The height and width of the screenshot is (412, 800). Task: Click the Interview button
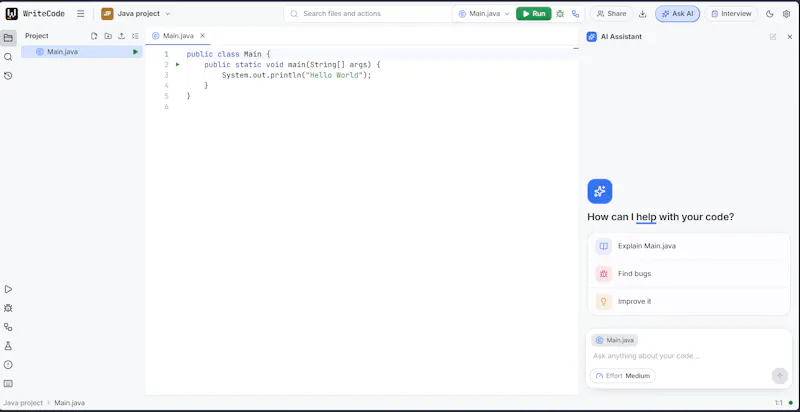tap(731, 14)
